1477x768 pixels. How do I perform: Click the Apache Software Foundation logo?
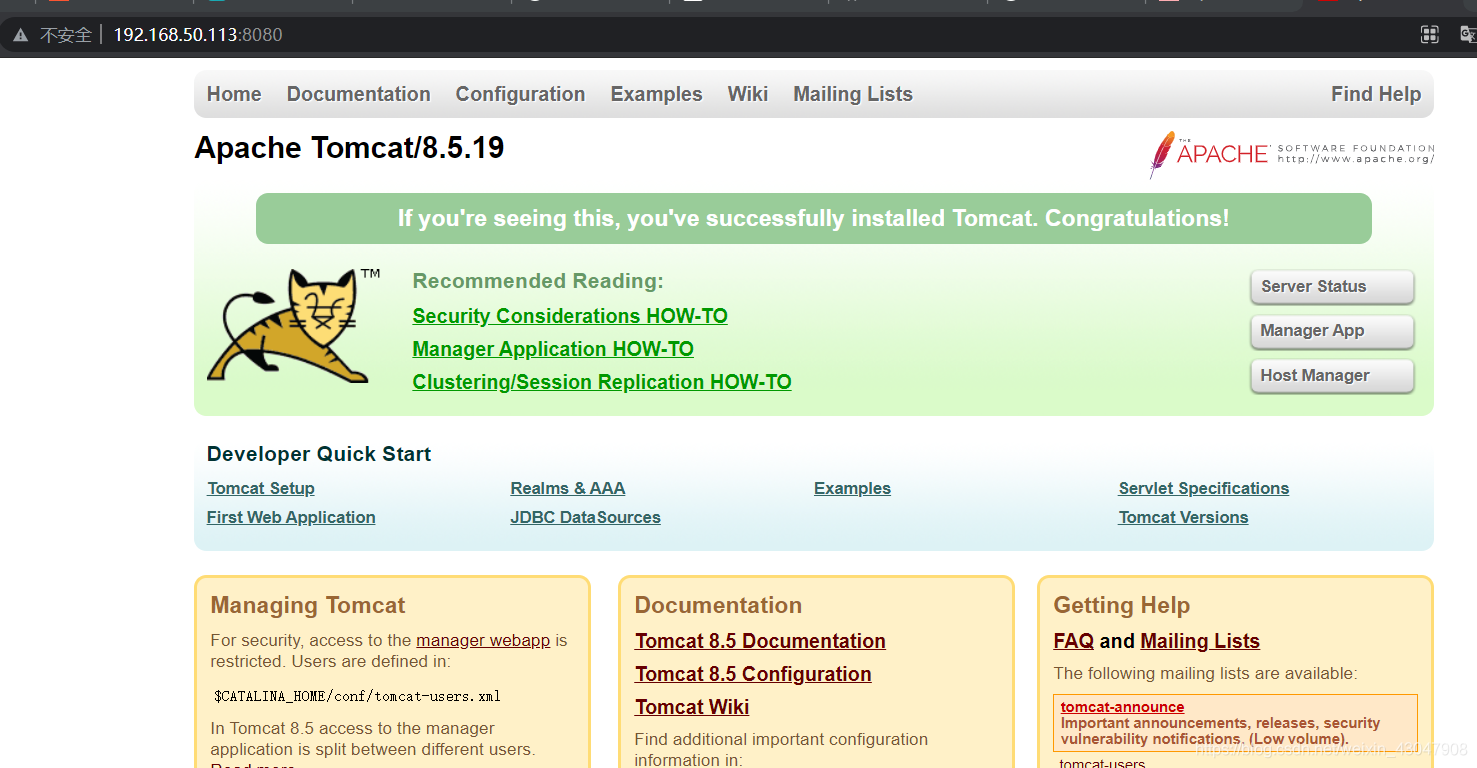pyautogui.click(x=1292, y=154)
